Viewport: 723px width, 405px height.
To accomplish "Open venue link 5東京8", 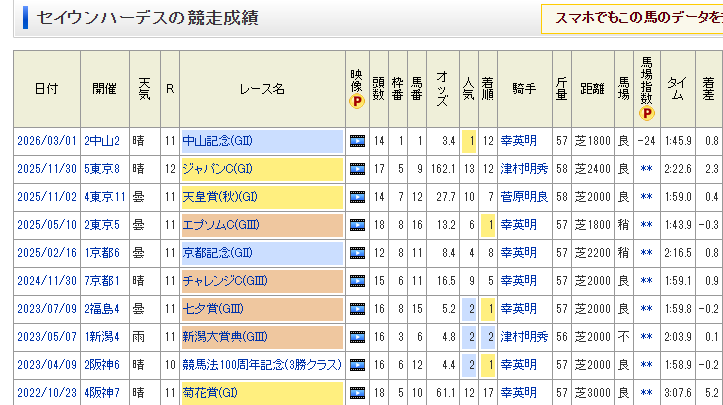I will click(102, 170).
